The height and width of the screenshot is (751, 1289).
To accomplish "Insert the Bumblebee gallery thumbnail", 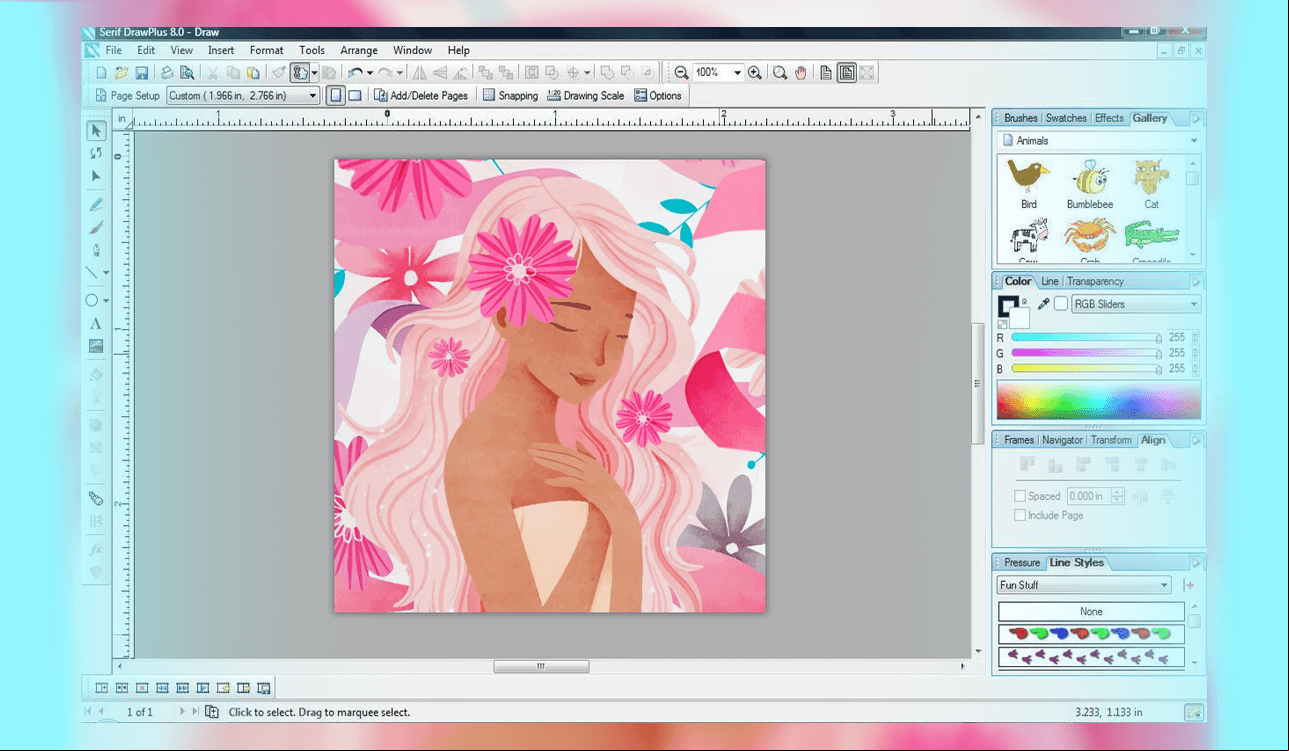I will click(x=1089, y=185).
